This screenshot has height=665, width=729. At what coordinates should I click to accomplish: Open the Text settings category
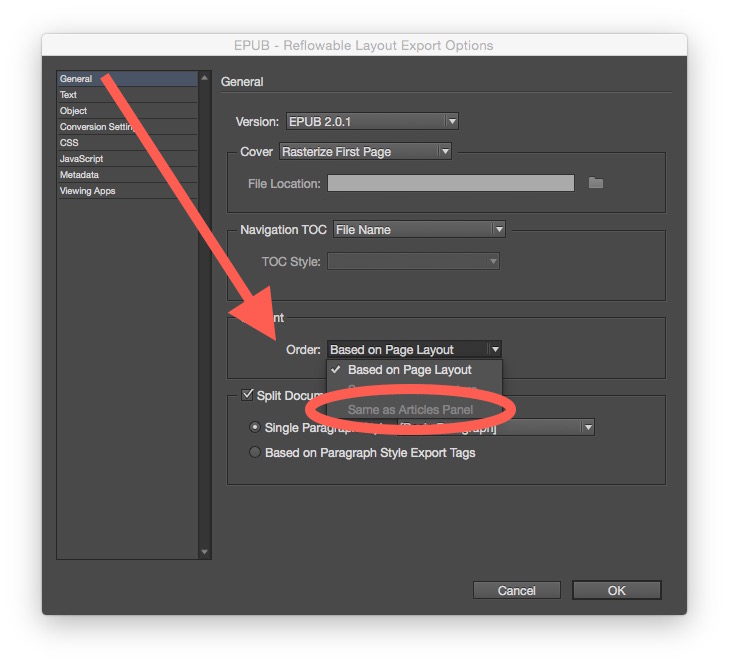(x=127, y=95)
